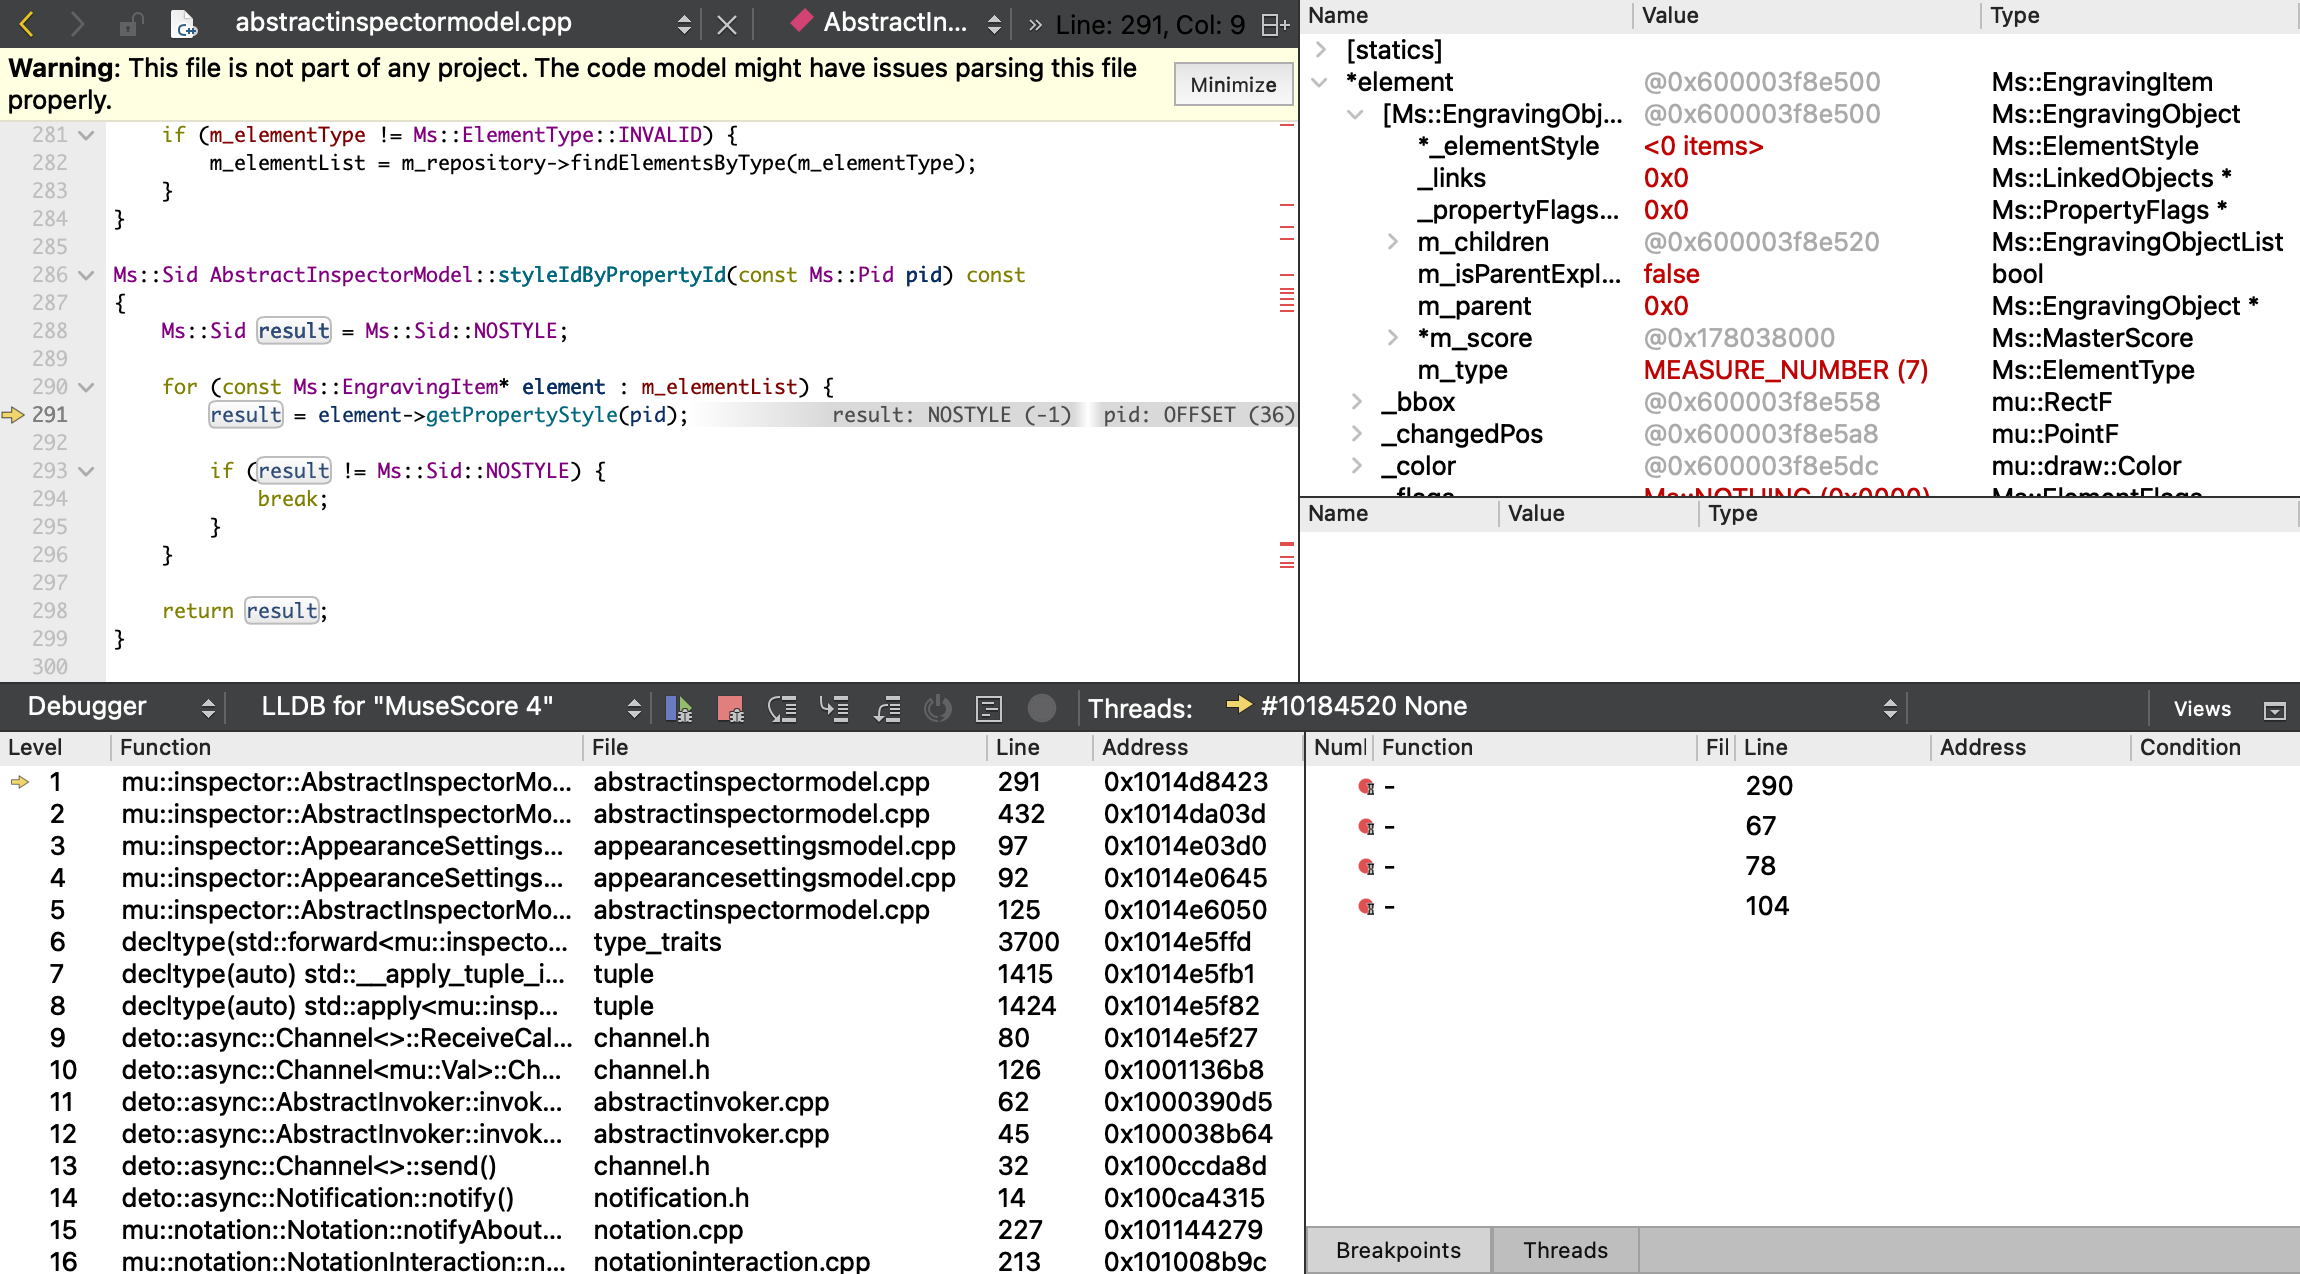Switch to the Threads tab
The height and width of the screenshot is (1274, 2300).
click(x=1564, y=1250)
